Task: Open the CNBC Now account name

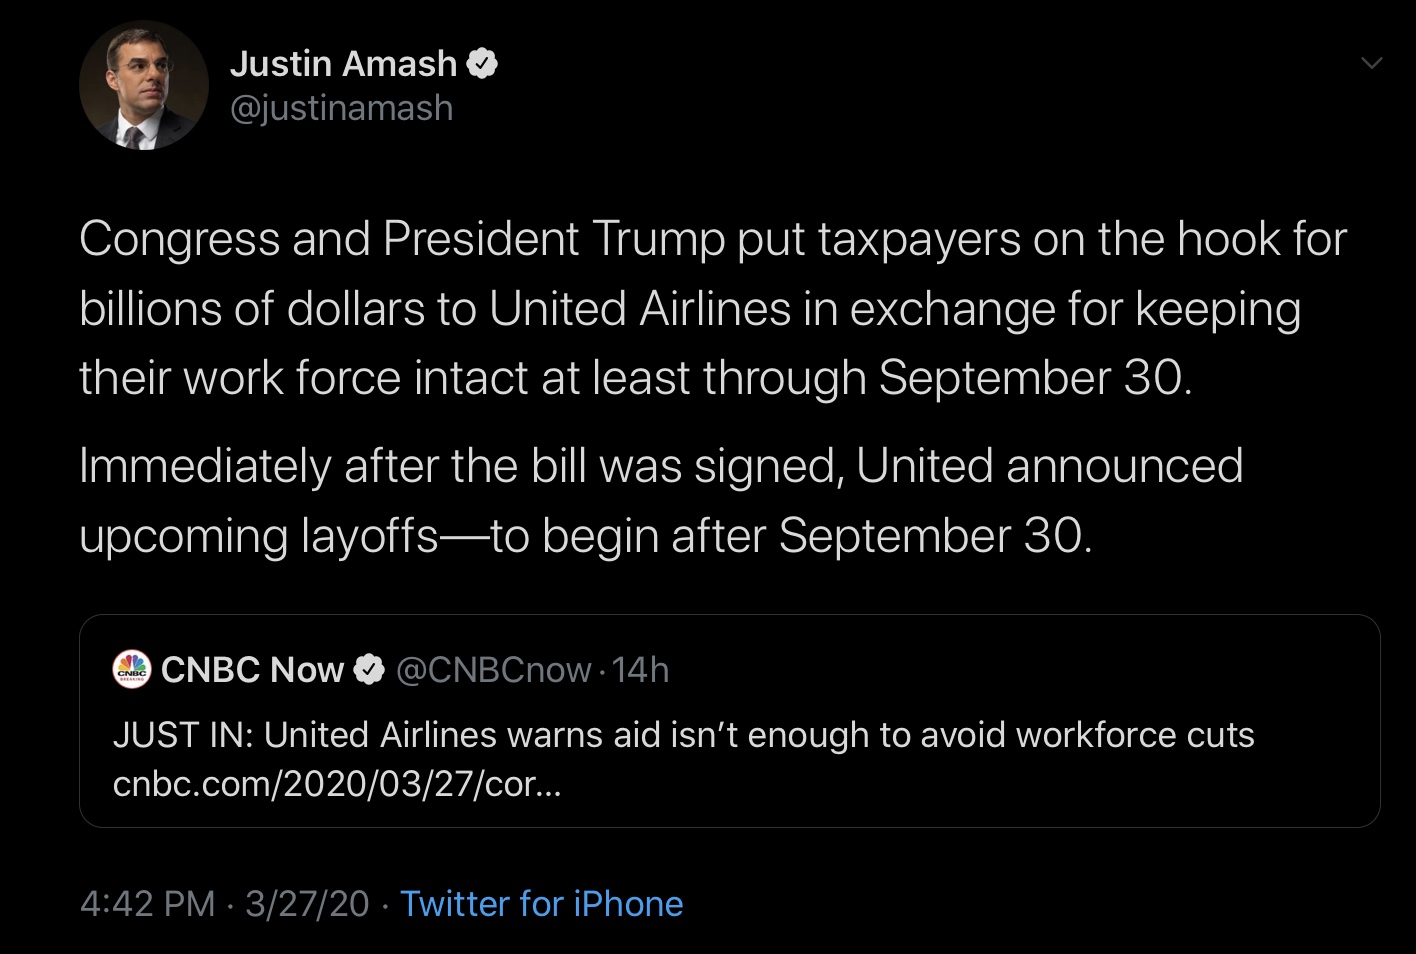Action: [252, 670]
